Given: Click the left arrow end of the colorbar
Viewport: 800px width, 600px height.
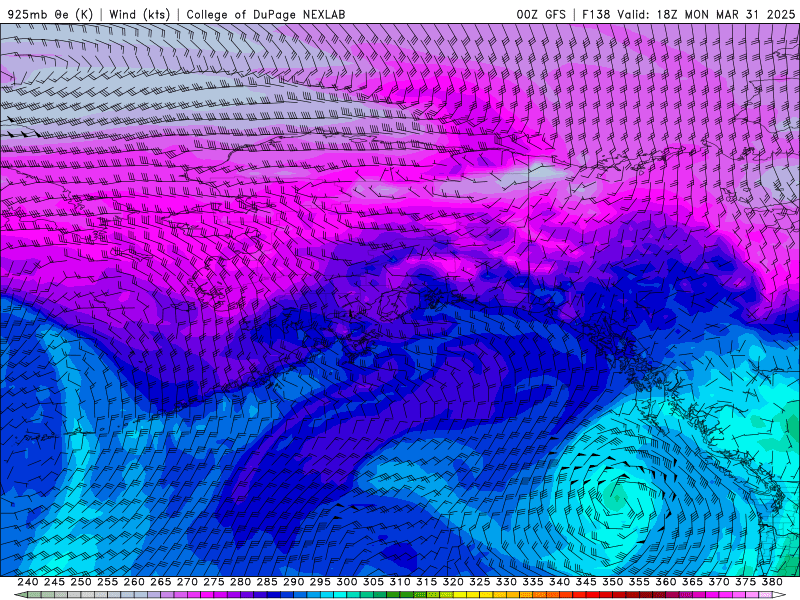Looking at the screenshot, I should pyautogui.click(x=20, y=595).
